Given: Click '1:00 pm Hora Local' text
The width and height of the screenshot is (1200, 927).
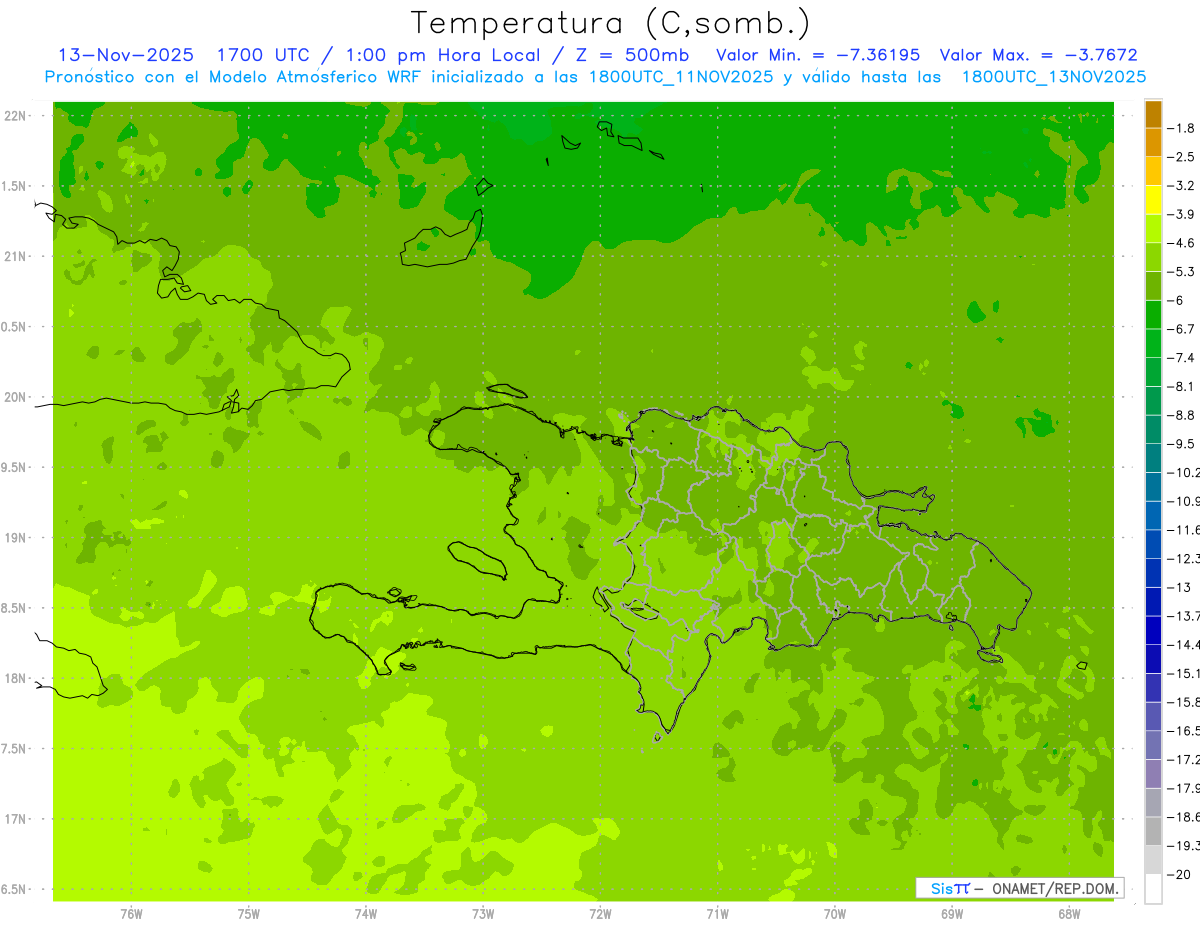Looking at the screenshot, I should [x=442, y=55].
